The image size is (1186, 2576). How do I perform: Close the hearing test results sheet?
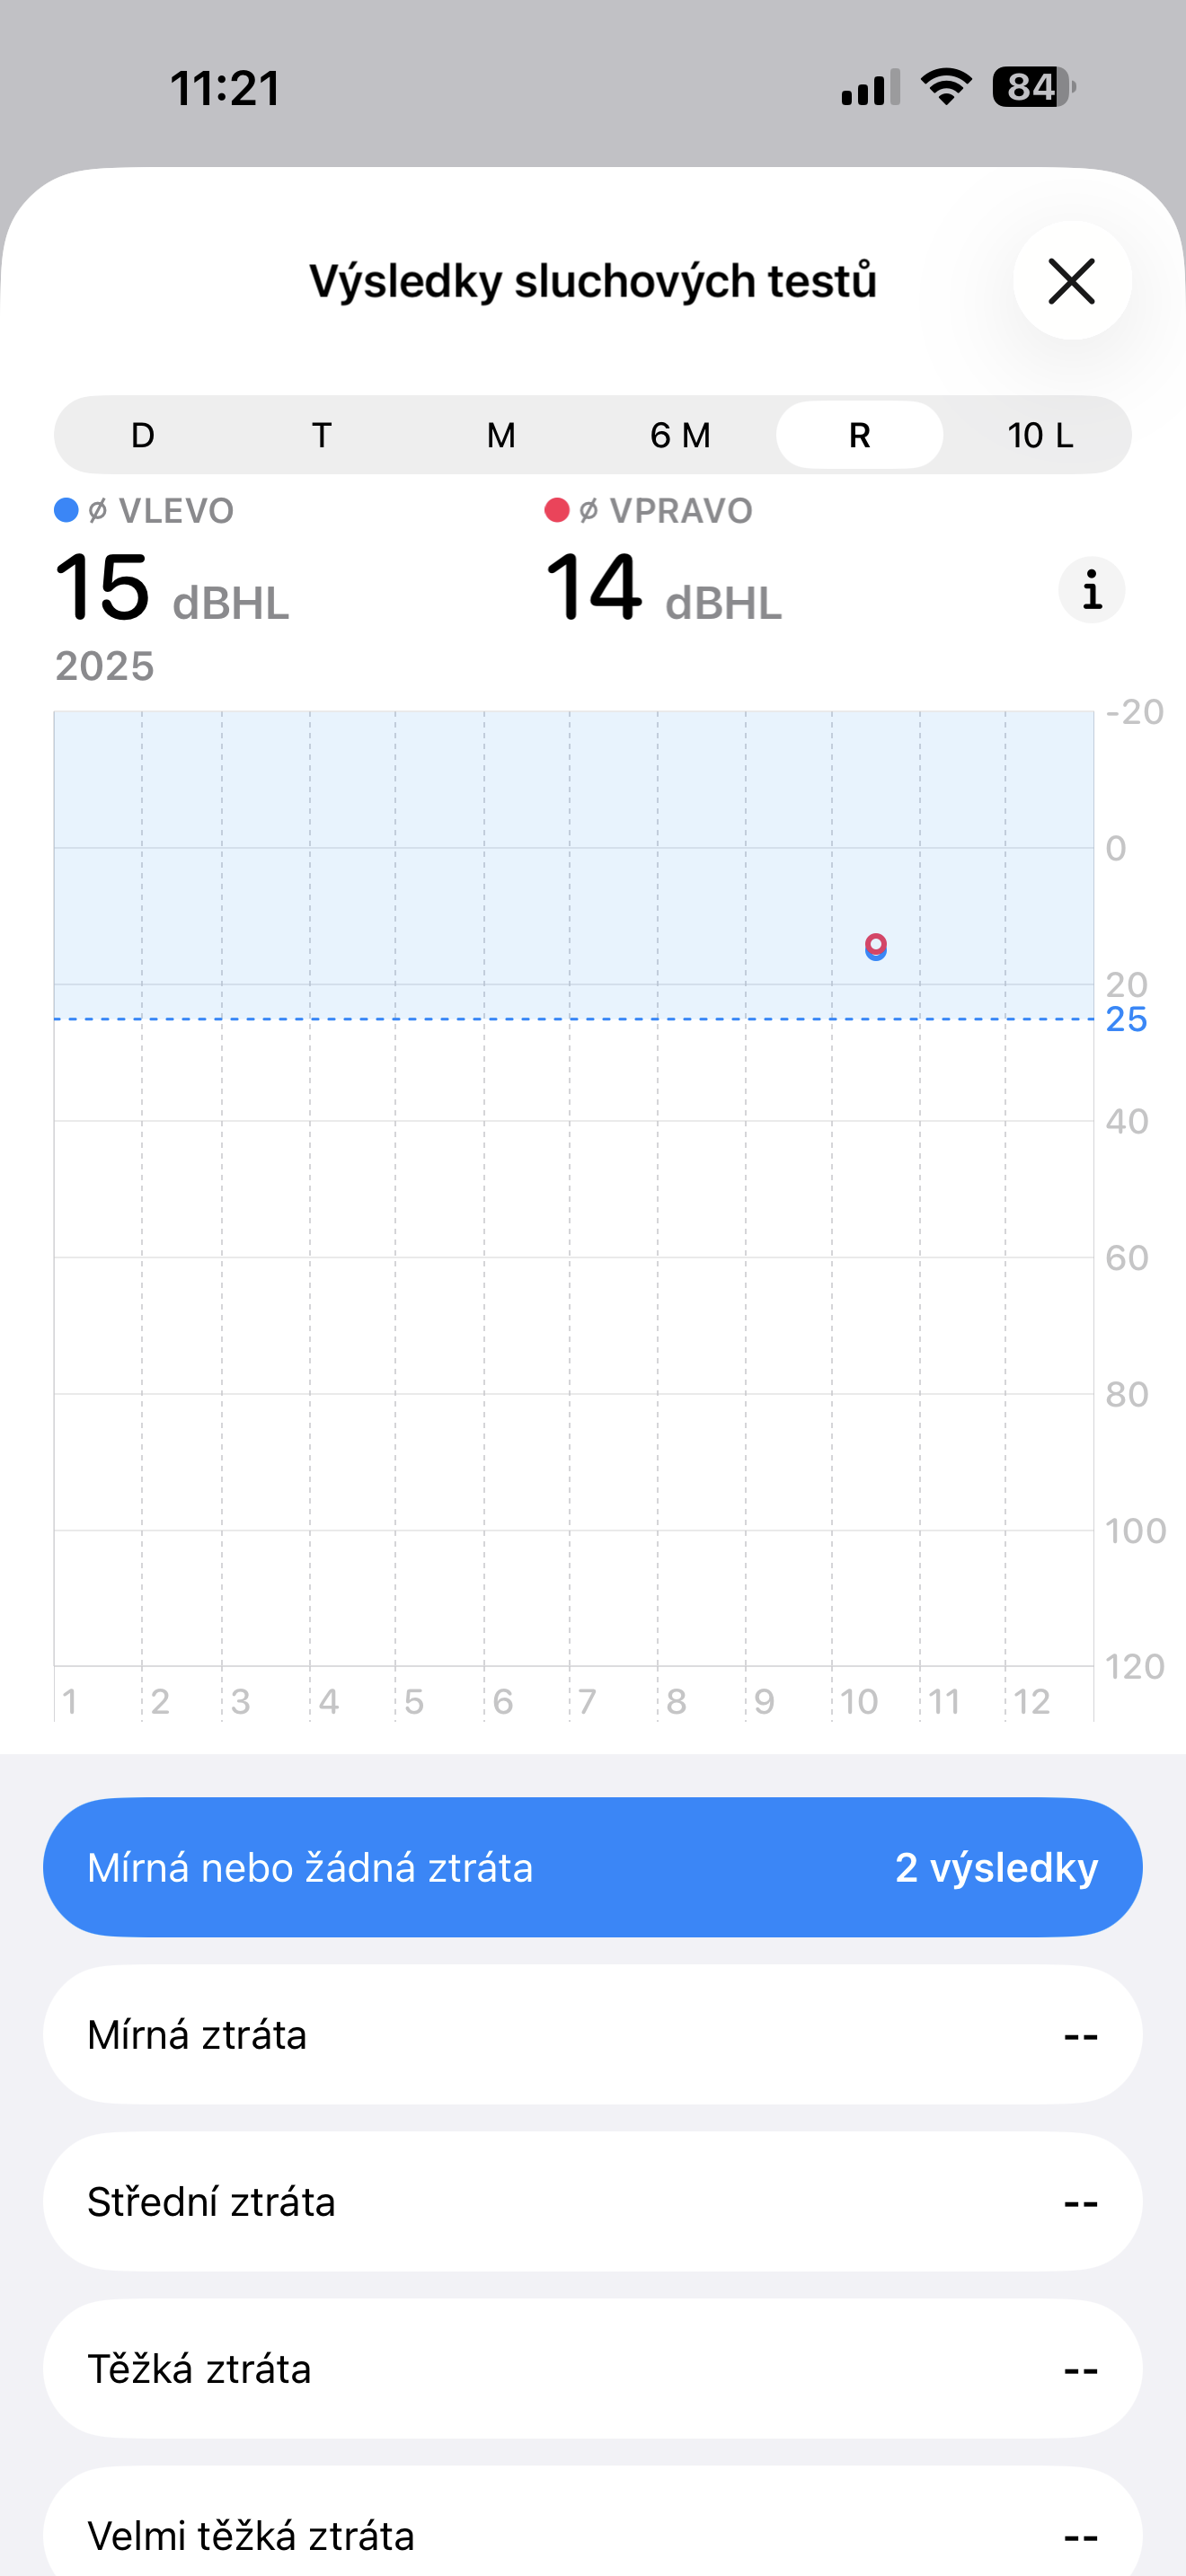click(x=1071, y=281)
